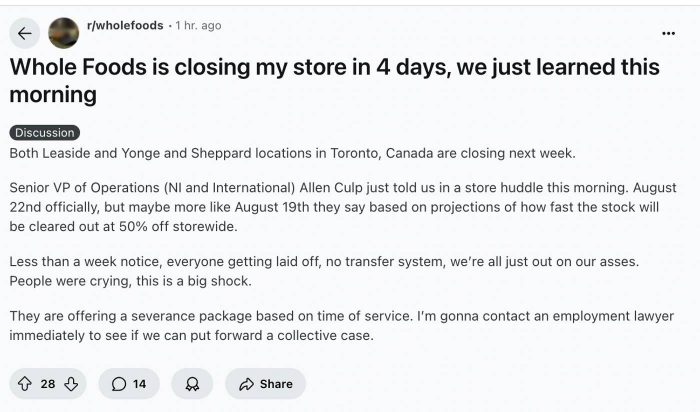Downvote the post with the down arrow
The image size is (700, 412).
point(71,384)
